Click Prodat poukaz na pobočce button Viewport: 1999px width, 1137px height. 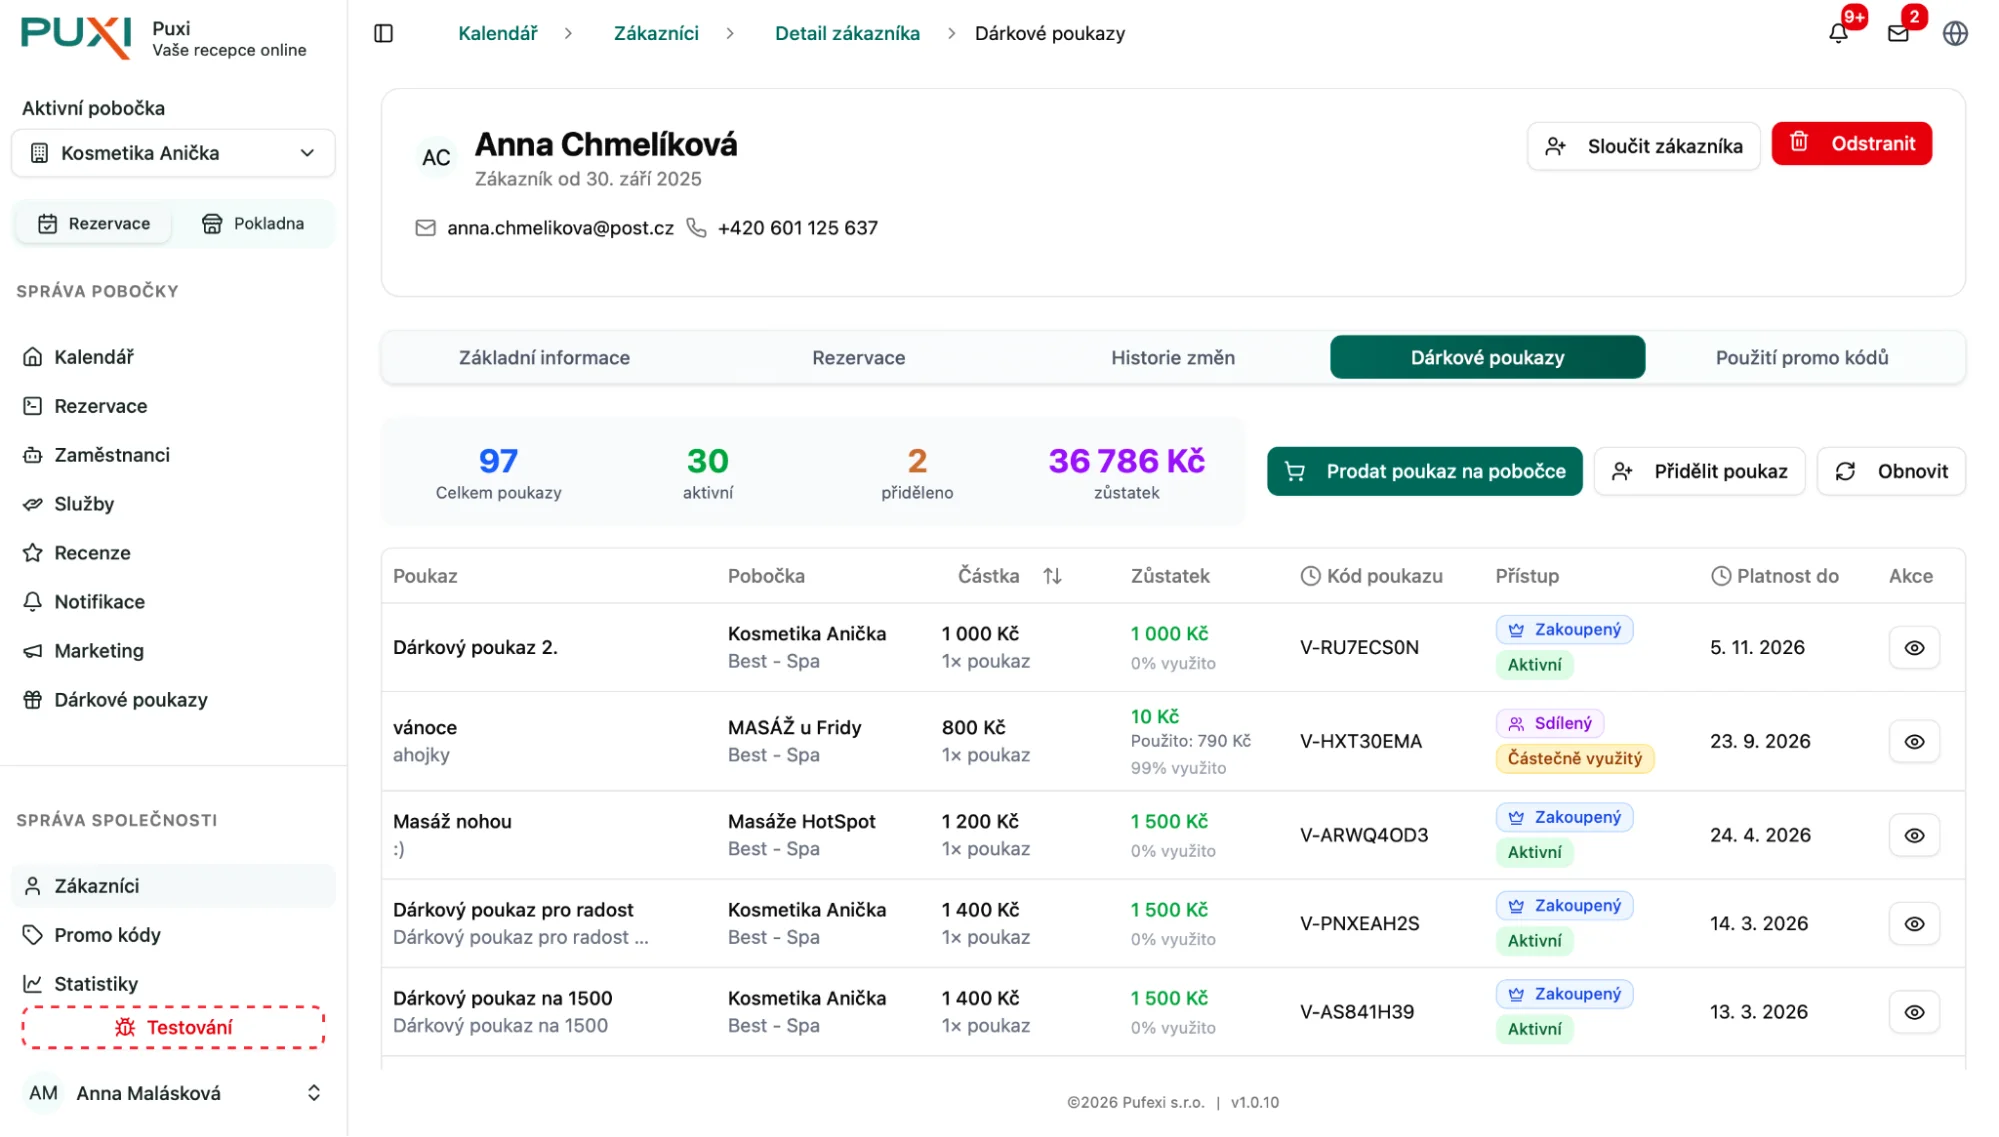[1424, 472]
